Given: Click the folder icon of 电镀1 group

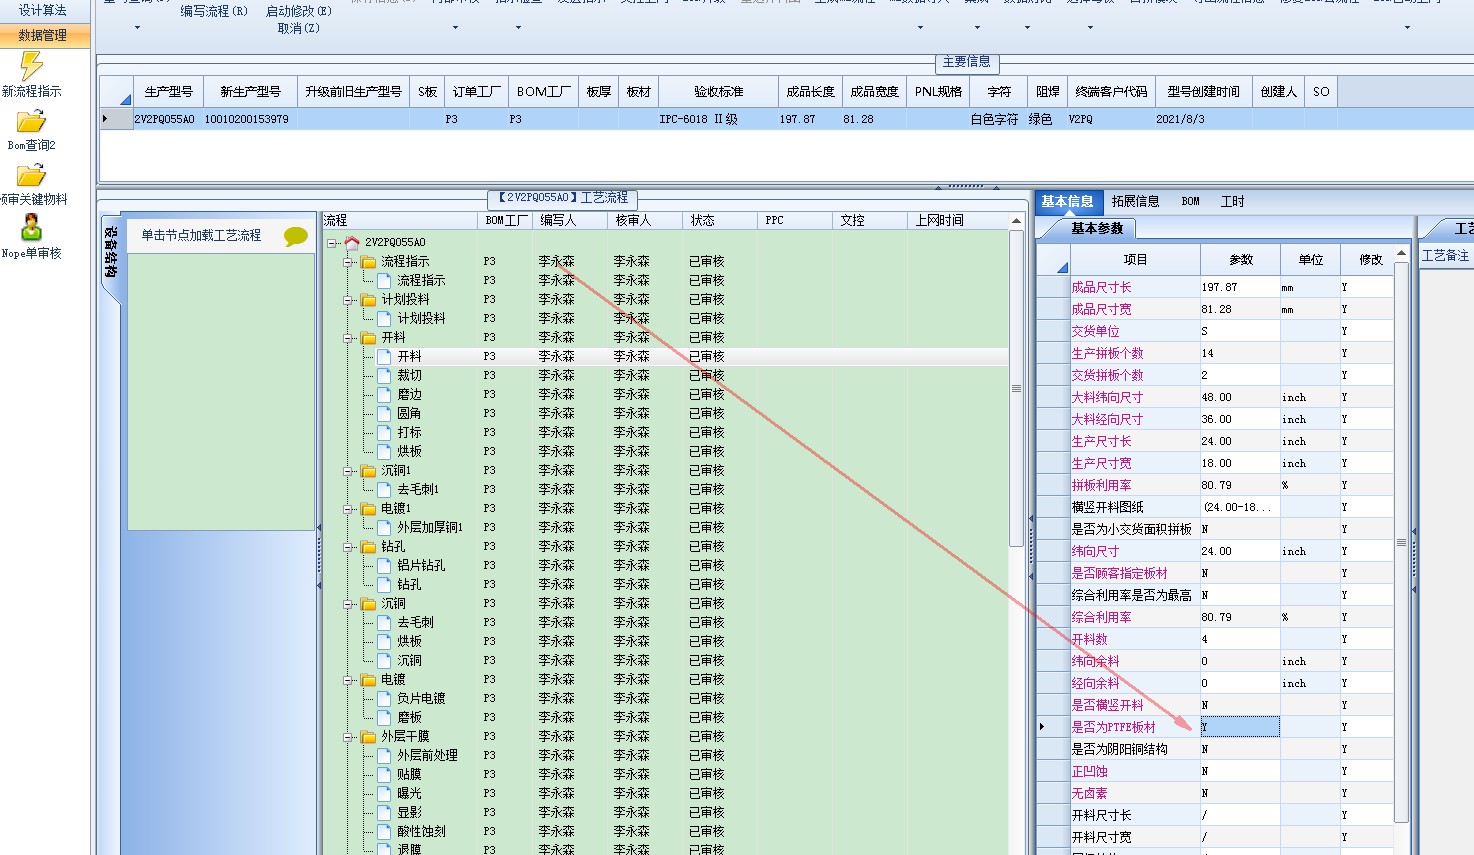Looking at the screenshot, I should click(x=368, y=508).
